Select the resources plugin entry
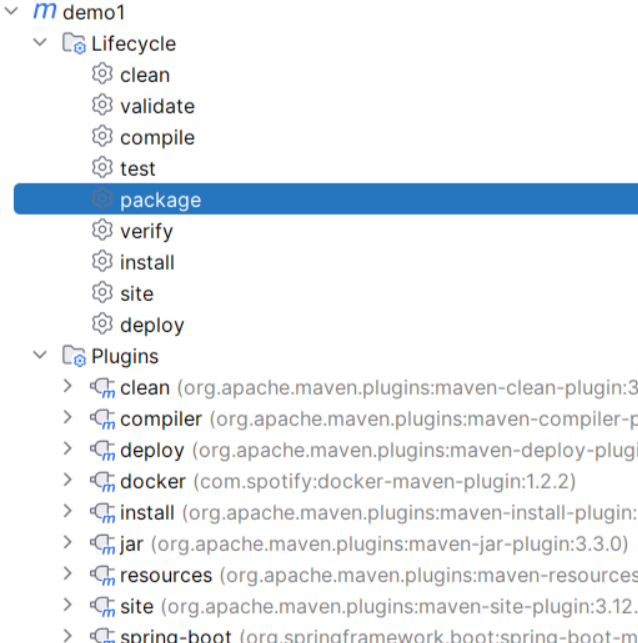 (x=166, y=575)
